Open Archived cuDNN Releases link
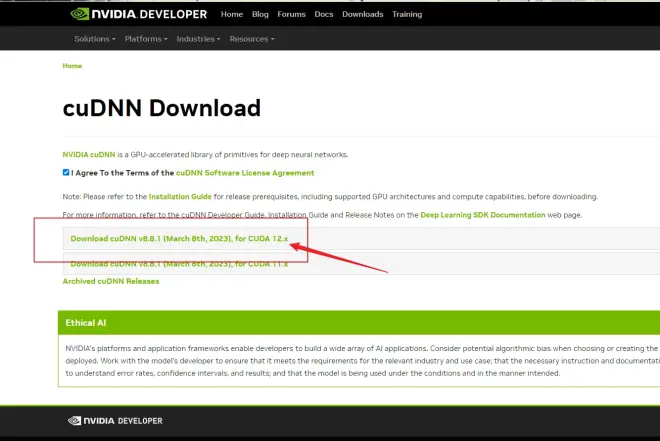Screen dimensions: 660x441 [111, 281]
